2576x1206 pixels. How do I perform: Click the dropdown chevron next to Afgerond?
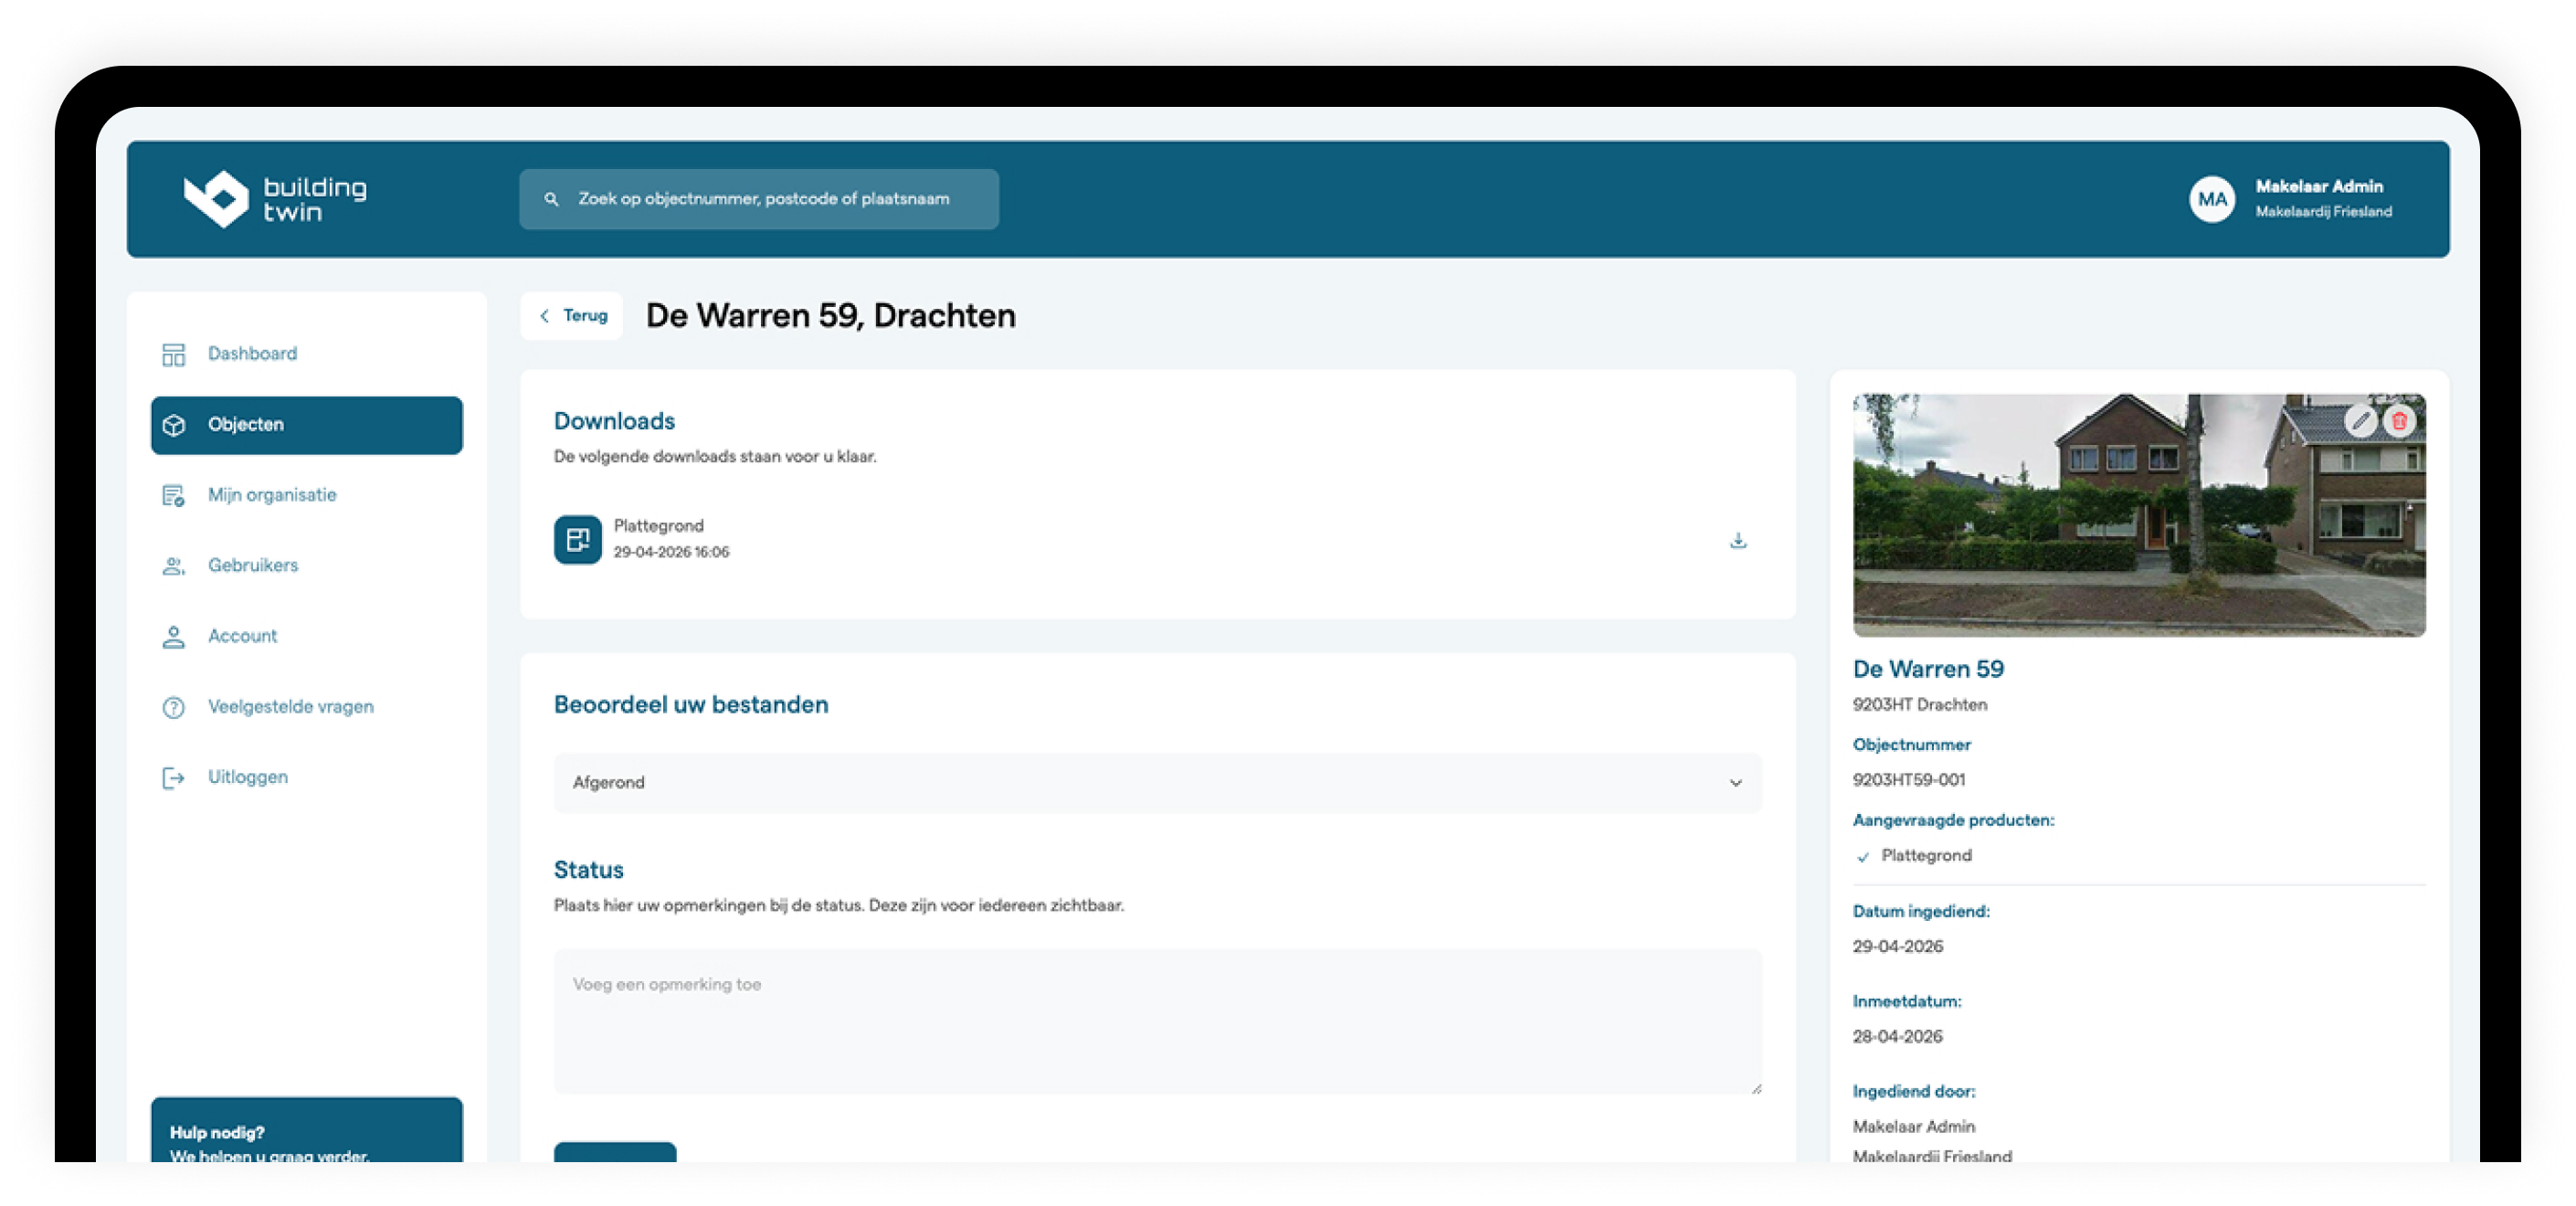tap(1735, 783)
